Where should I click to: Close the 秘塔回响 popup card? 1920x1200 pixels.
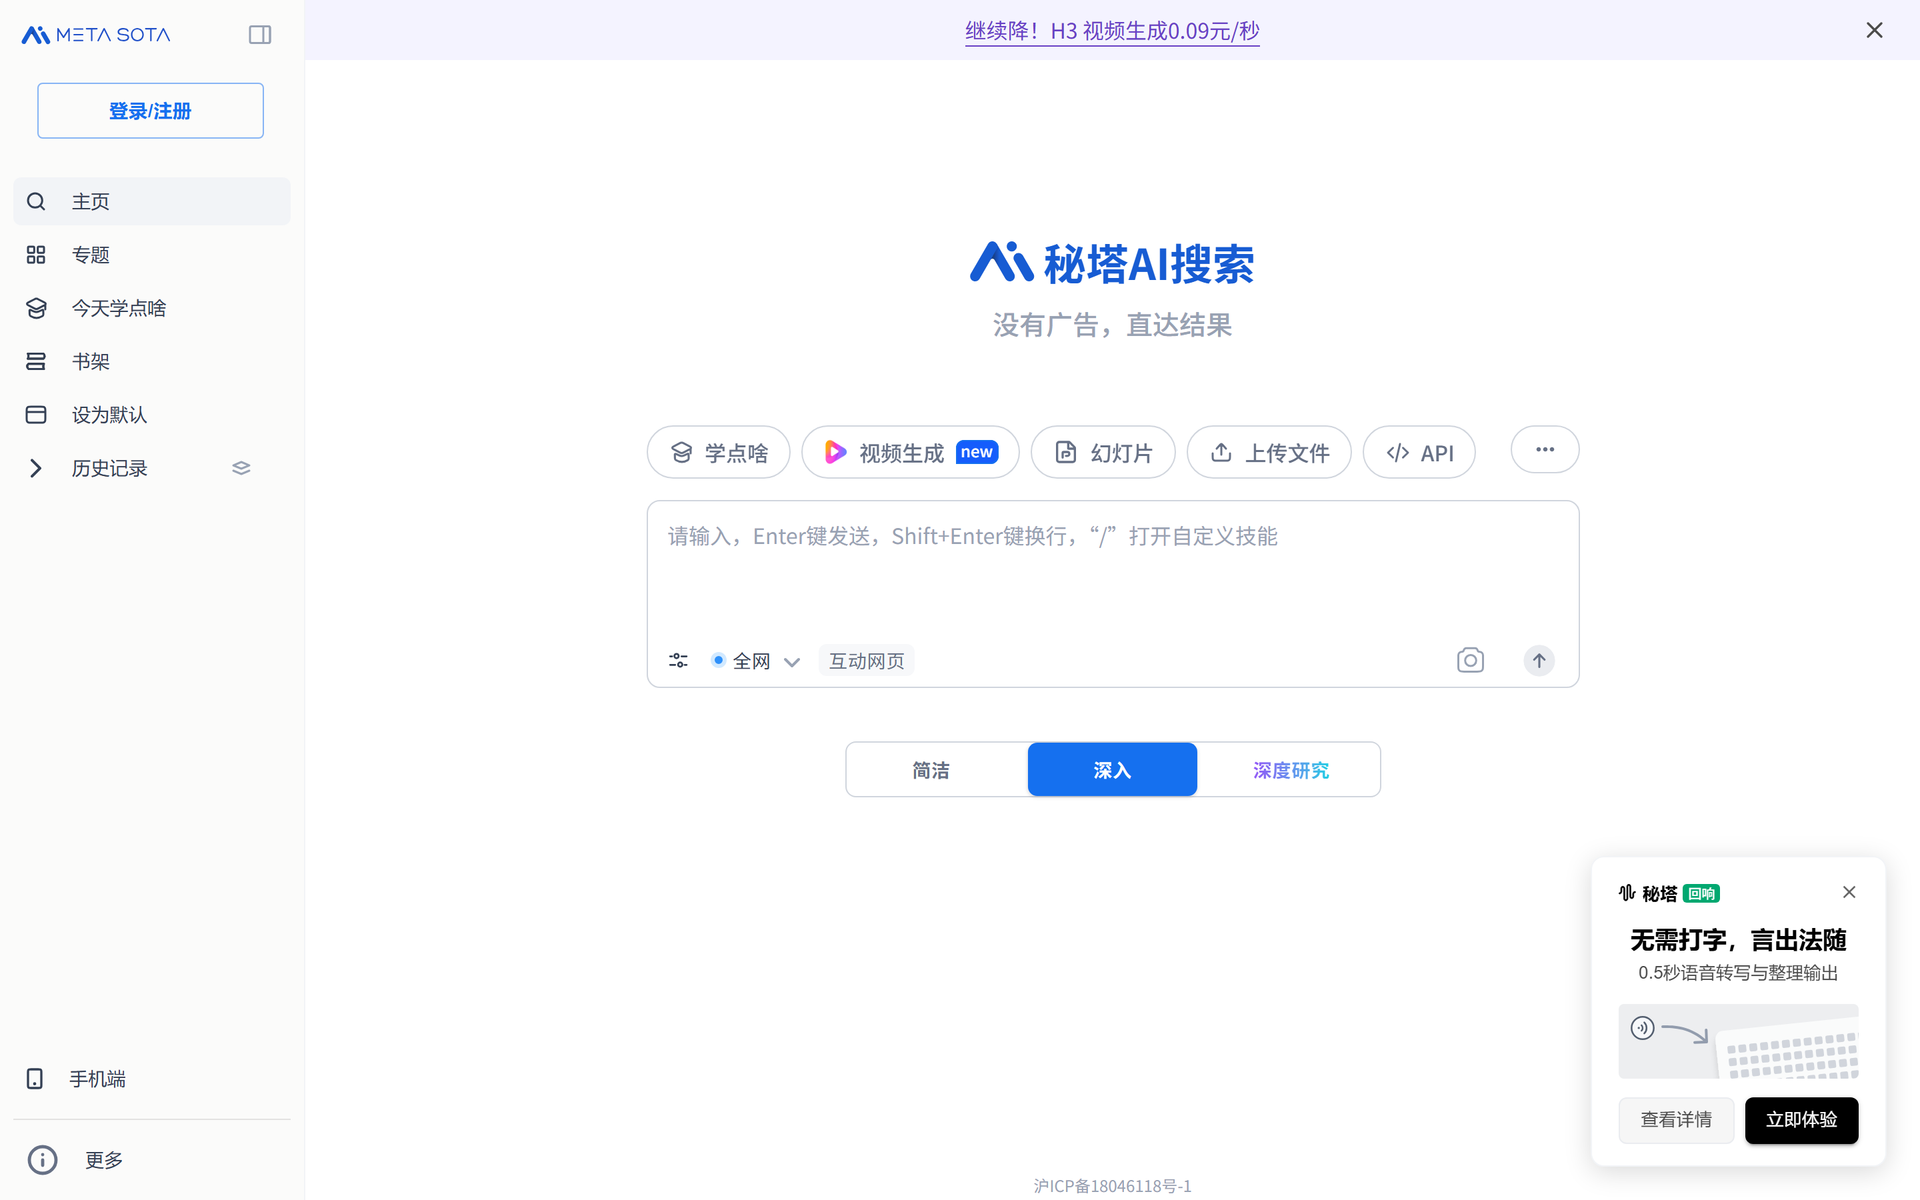point(1849,892)
